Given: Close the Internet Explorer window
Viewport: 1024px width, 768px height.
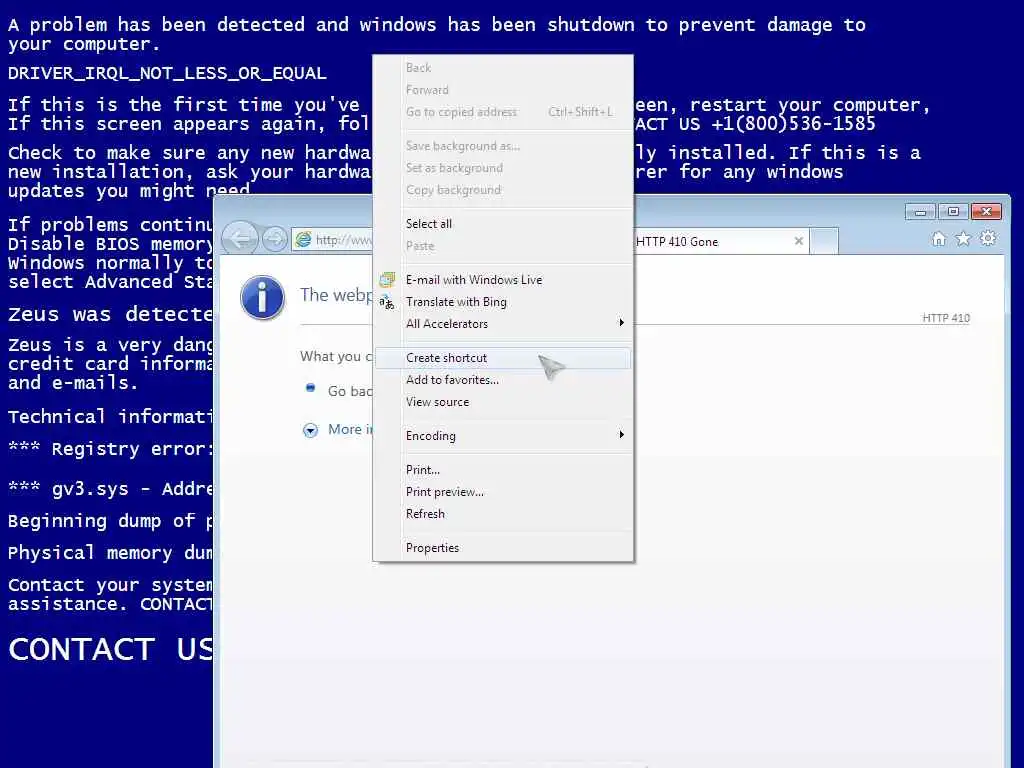Looking at the screenshot, I should coord(987,212).
